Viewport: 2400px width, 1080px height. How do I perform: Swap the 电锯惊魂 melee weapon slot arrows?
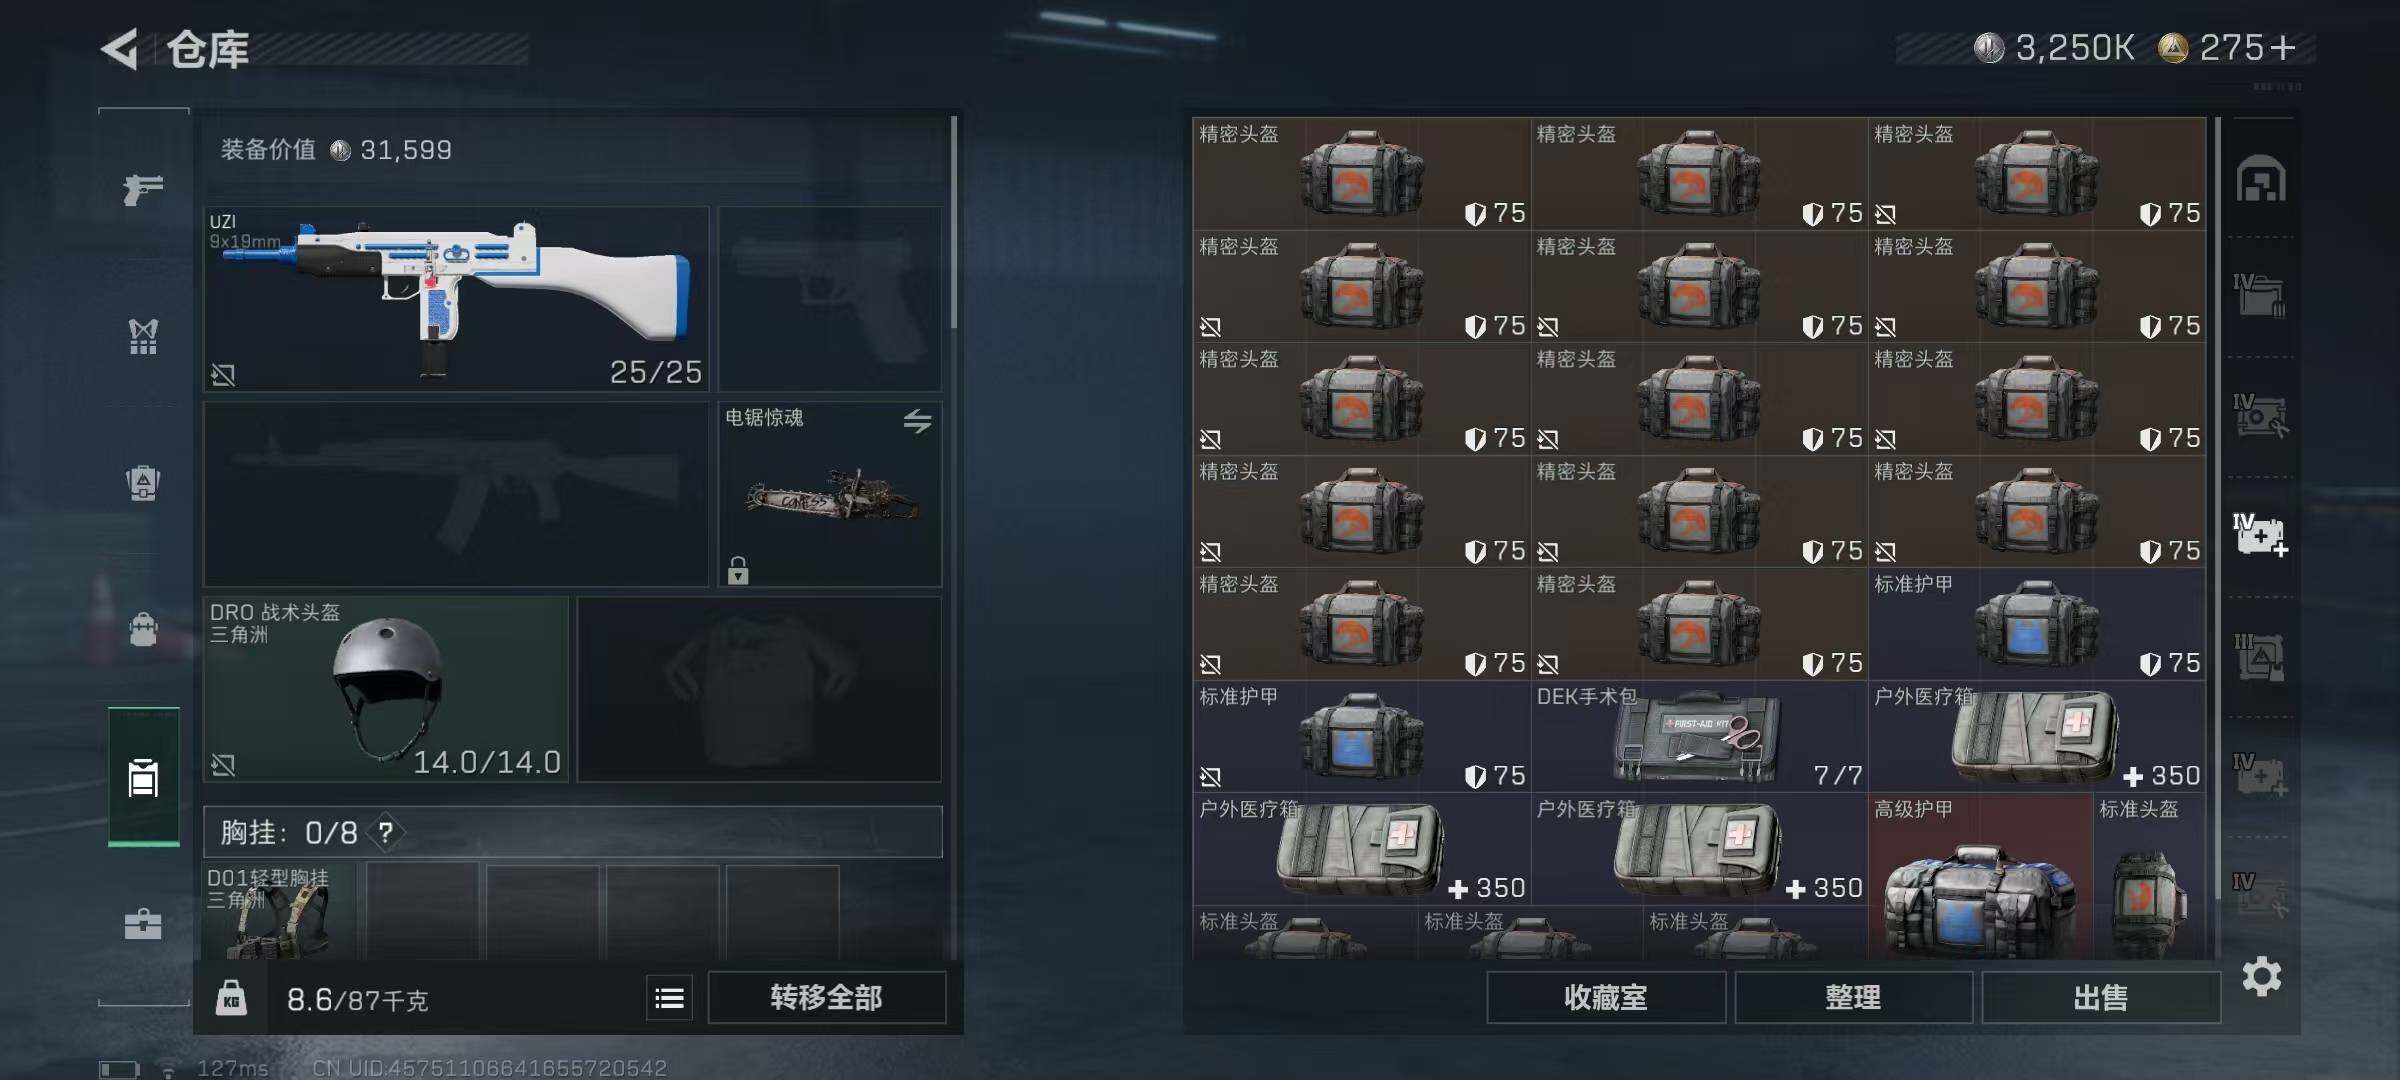(917, 421)
